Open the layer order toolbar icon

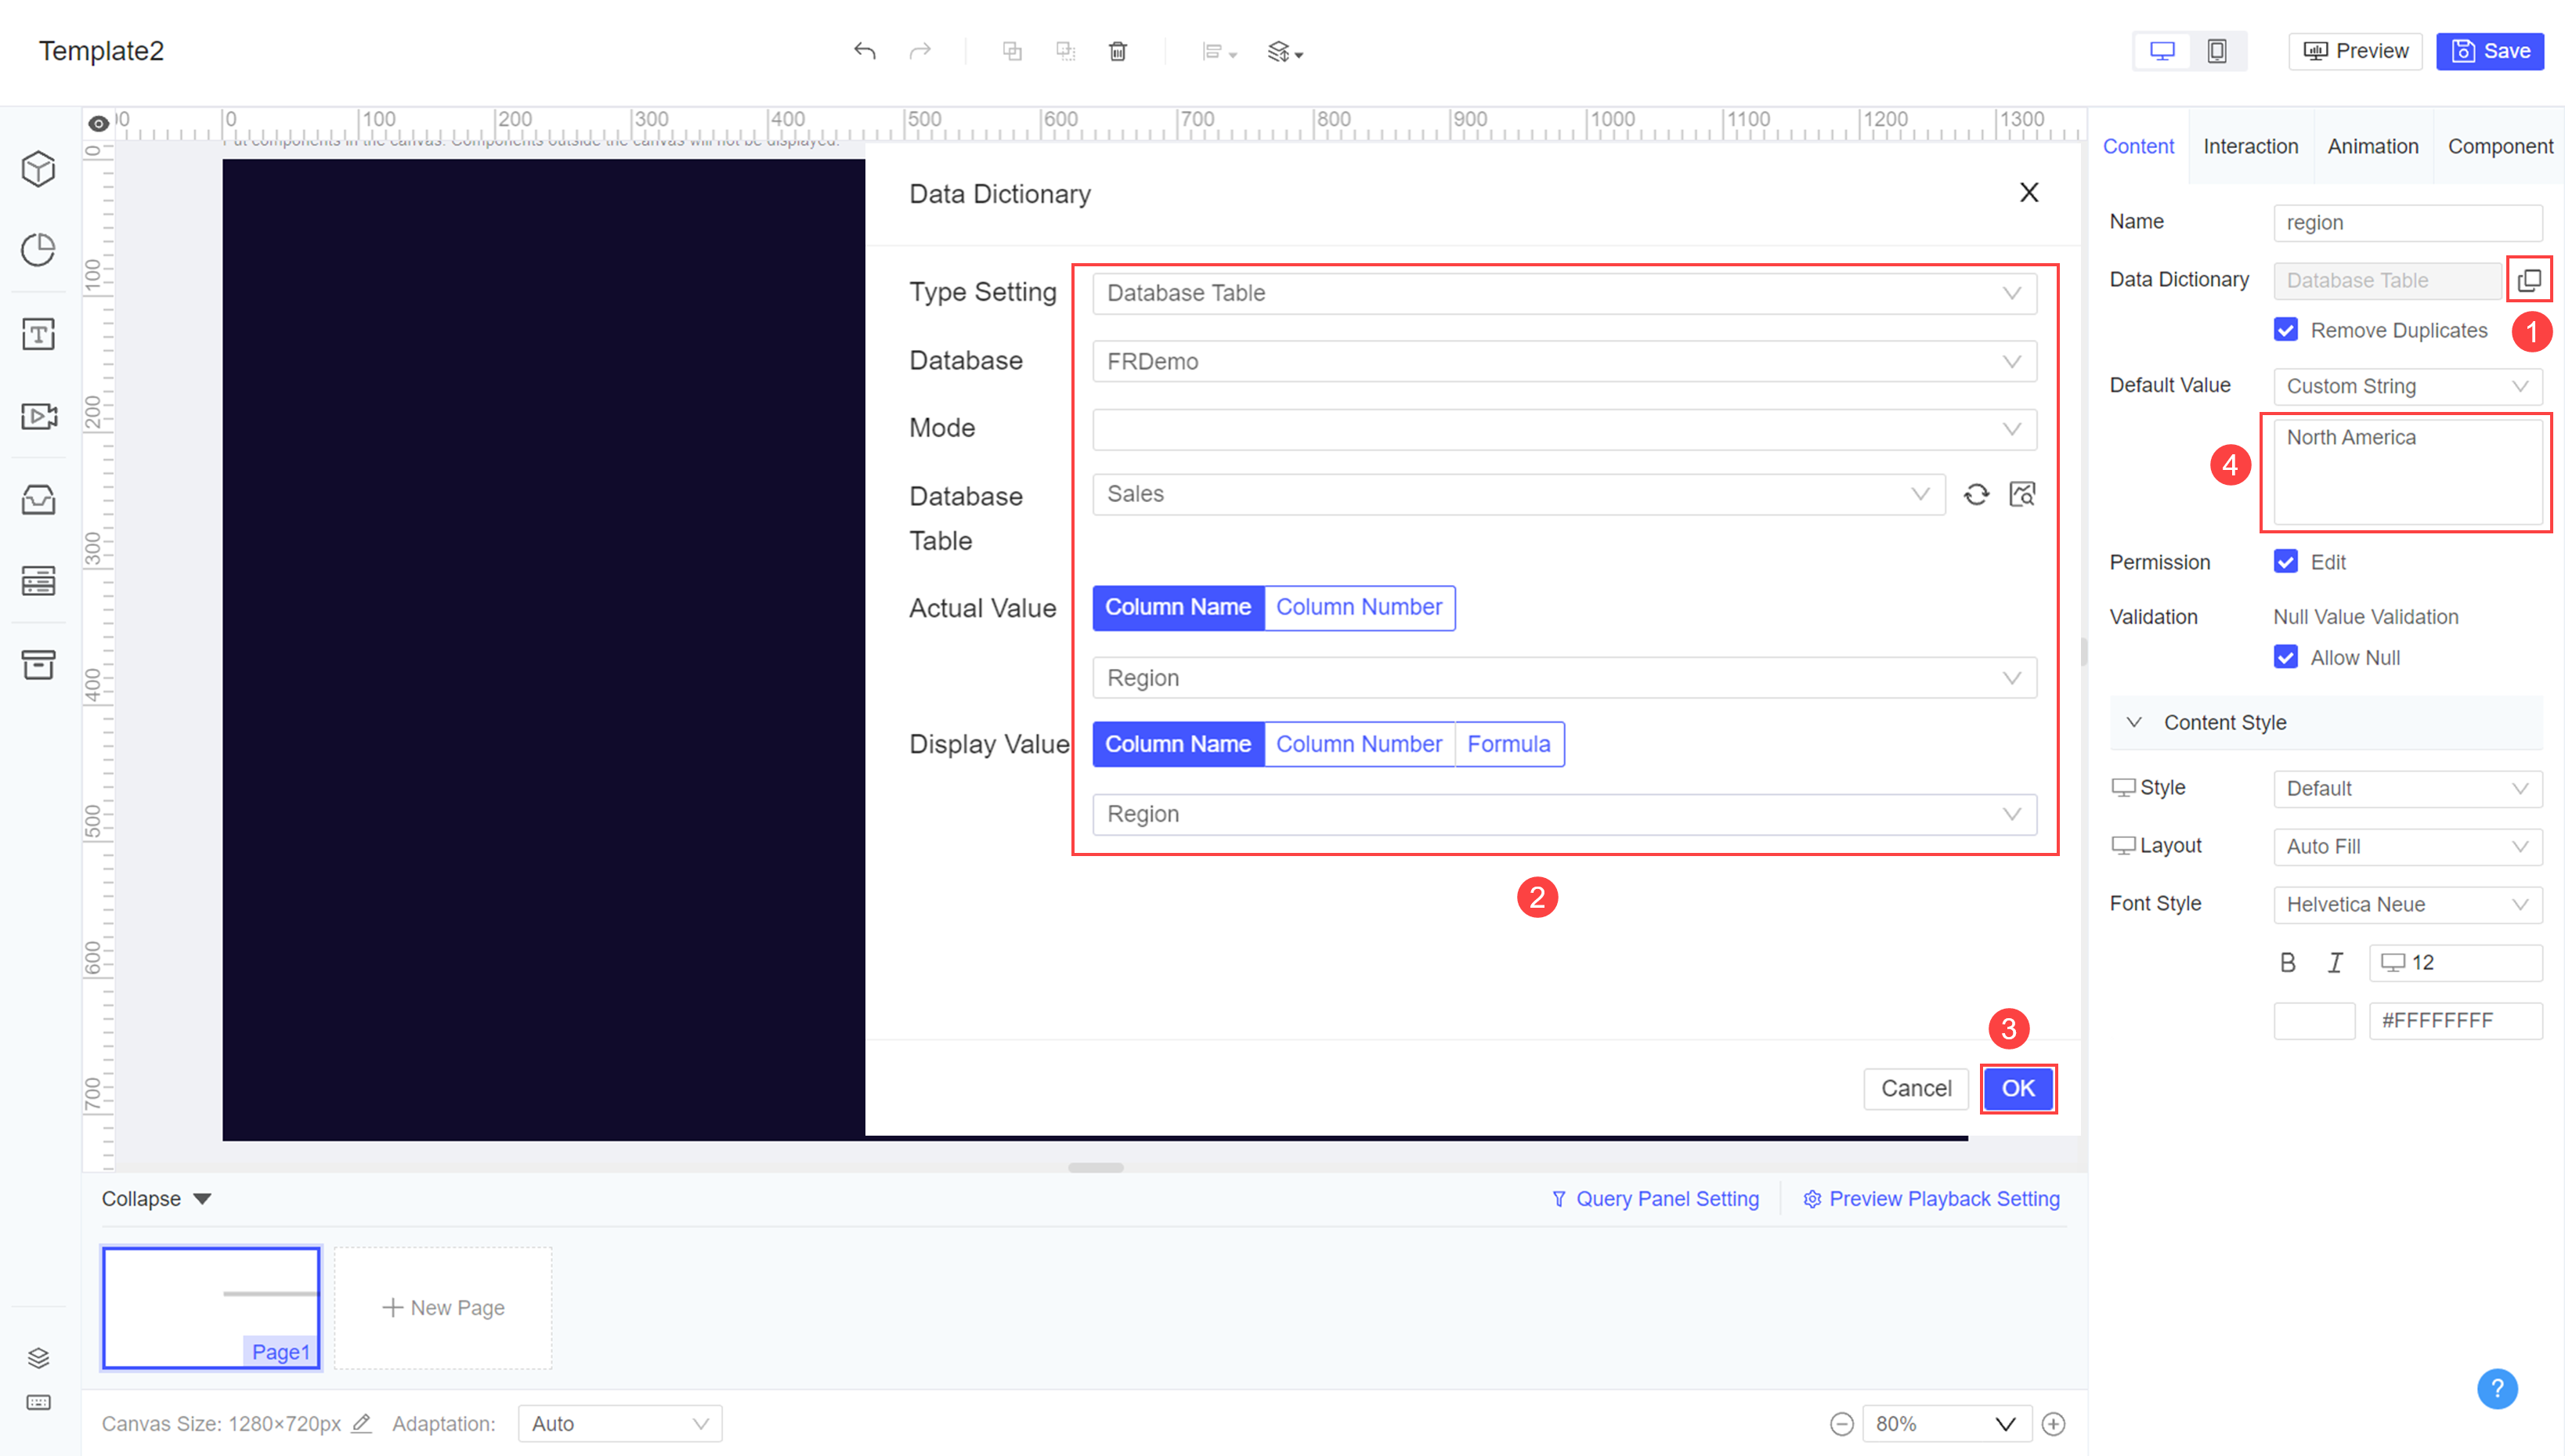coord(1285,52)
